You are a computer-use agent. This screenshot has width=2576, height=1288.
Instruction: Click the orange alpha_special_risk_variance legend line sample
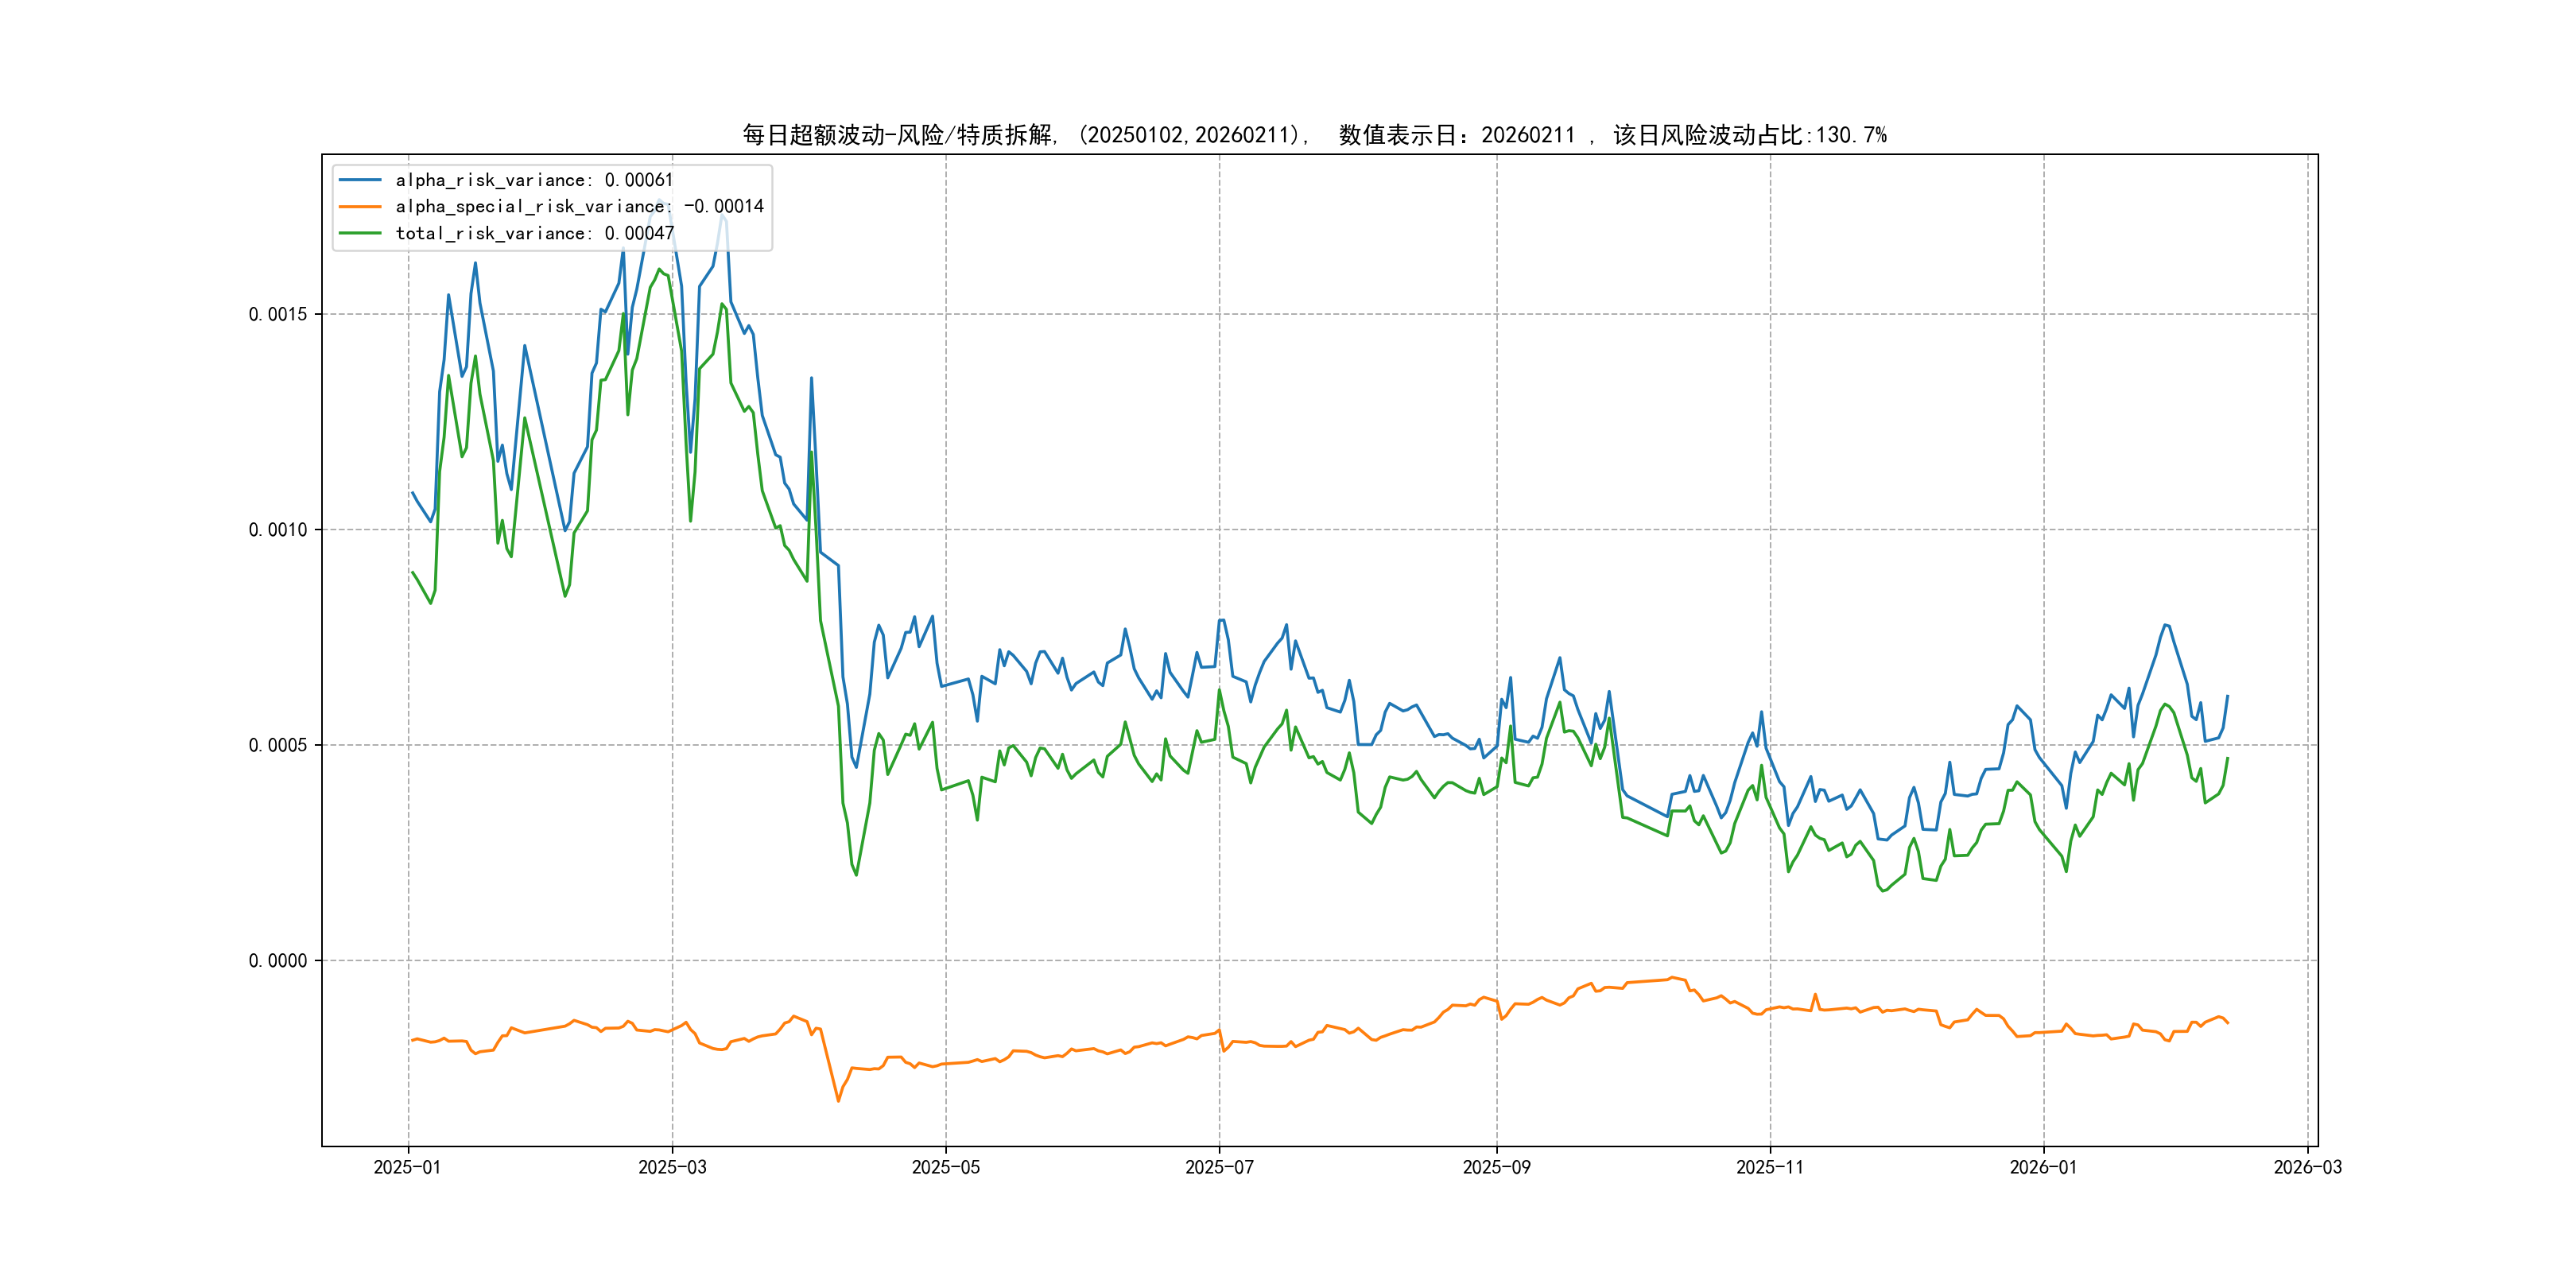coord(360,207)
